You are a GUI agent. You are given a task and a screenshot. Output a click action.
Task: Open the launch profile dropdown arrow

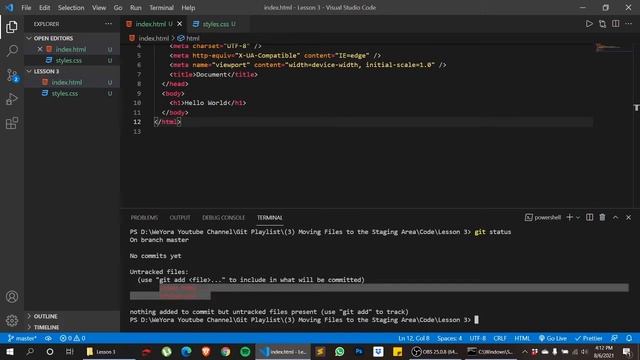coord(578,218)
